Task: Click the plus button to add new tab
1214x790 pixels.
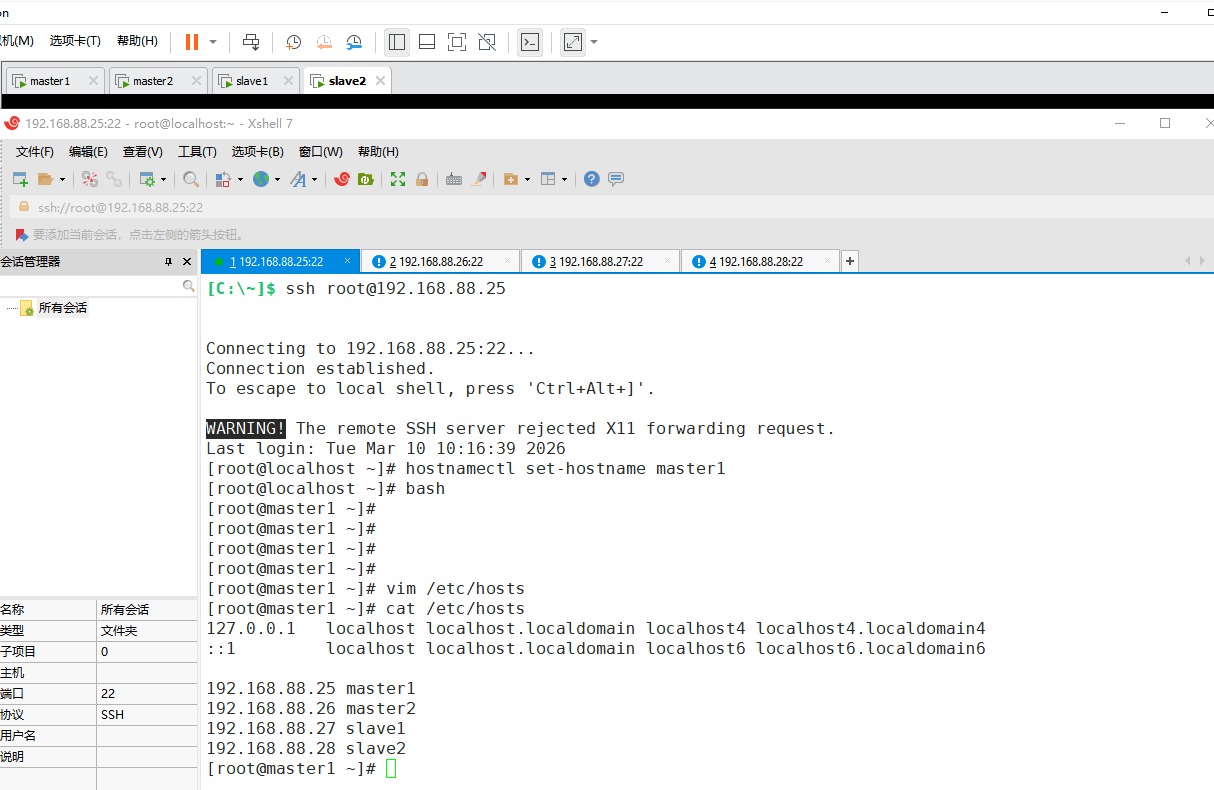Action: pyautogui.click(x=850, y=262)
